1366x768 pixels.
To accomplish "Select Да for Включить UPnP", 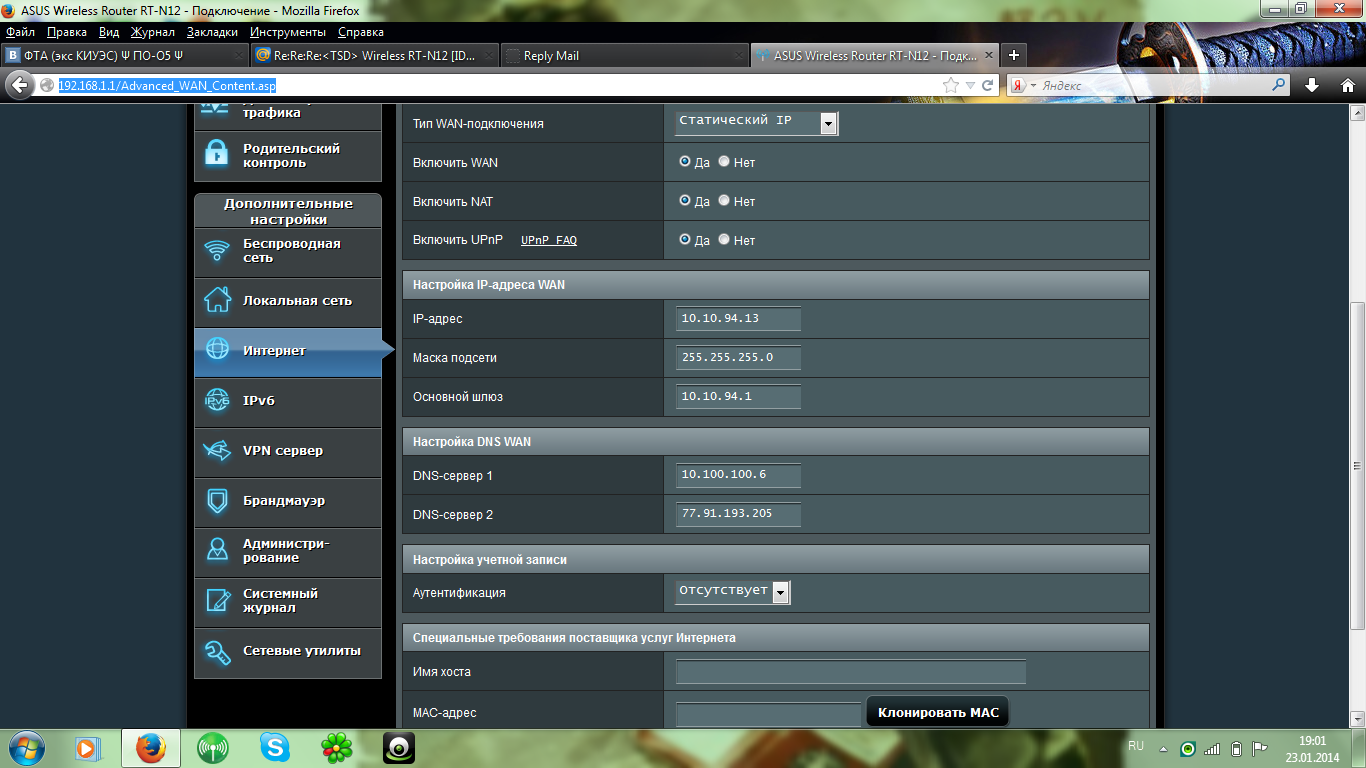I will point(685,239).
